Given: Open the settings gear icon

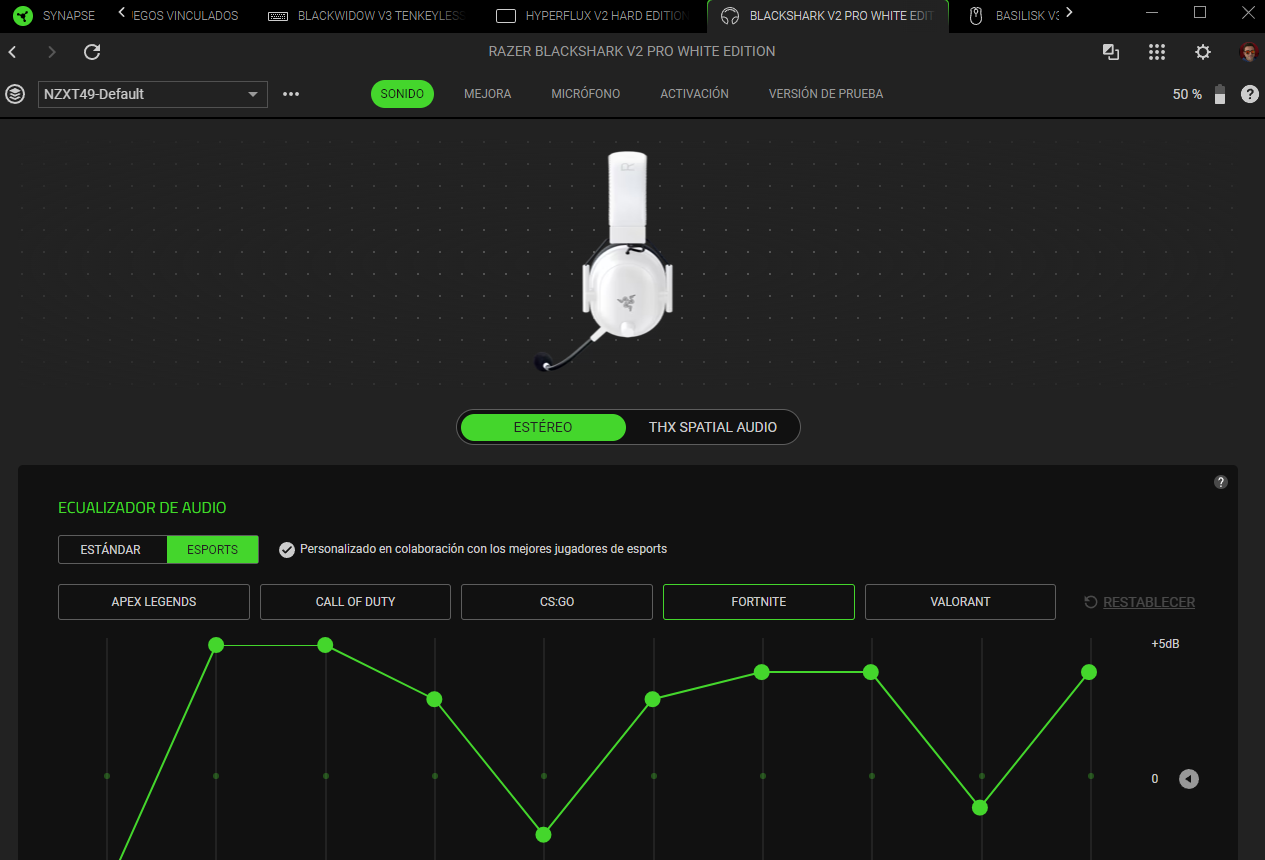Looking at the screenshot, I should [x=1203, y=52].
